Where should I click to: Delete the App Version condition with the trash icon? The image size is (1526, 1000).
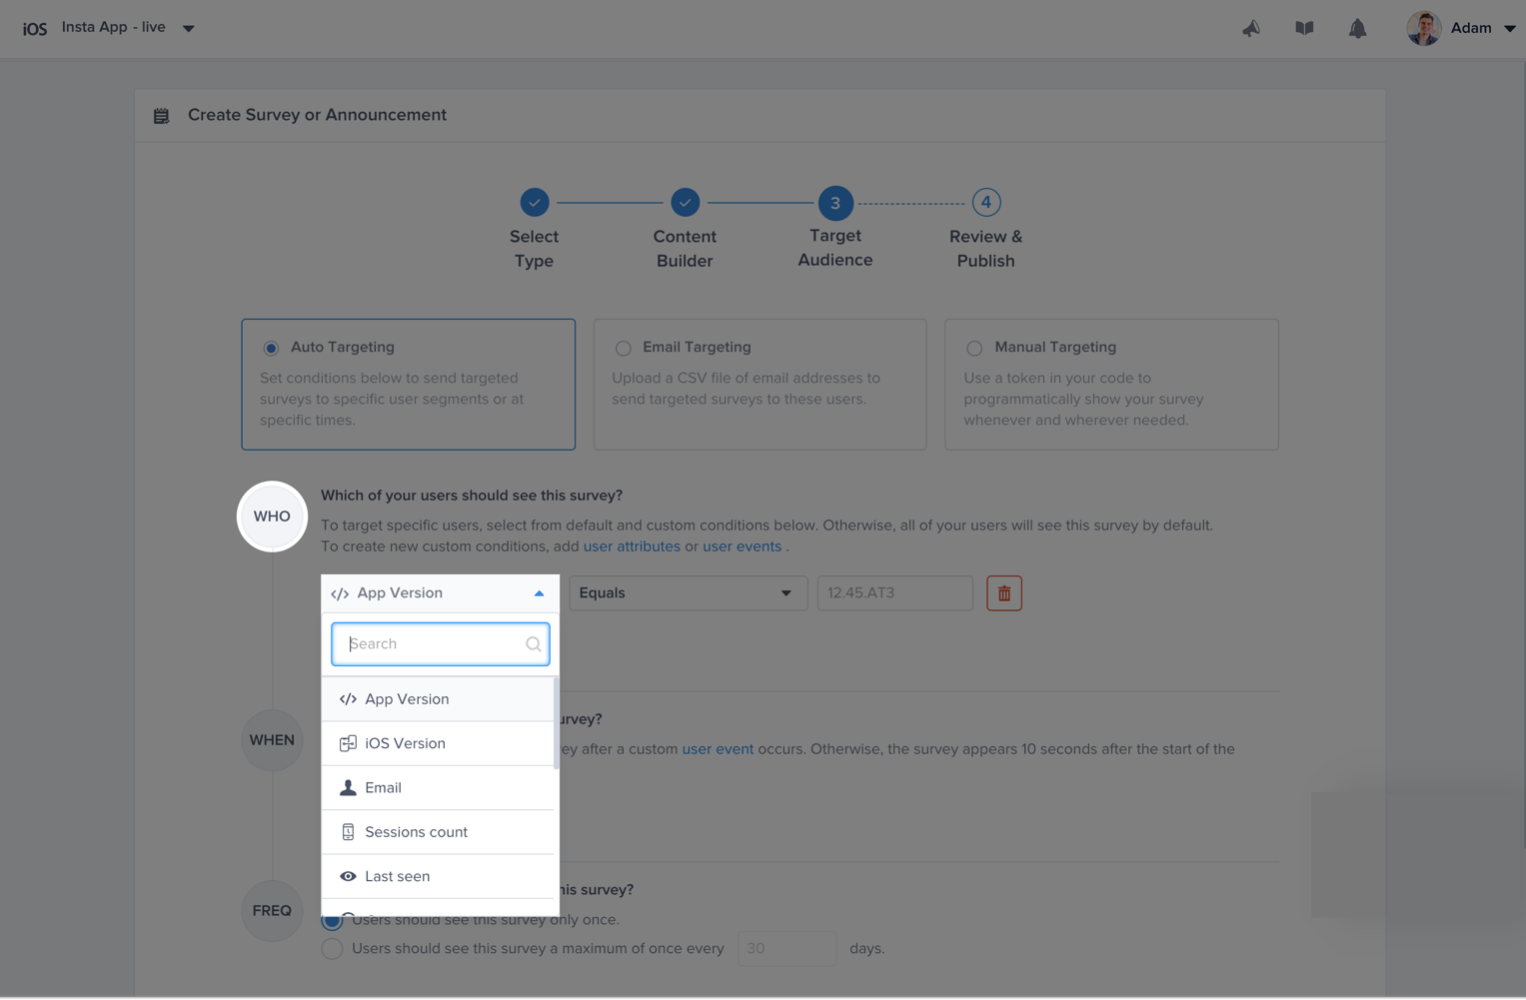coord(1004,592)
